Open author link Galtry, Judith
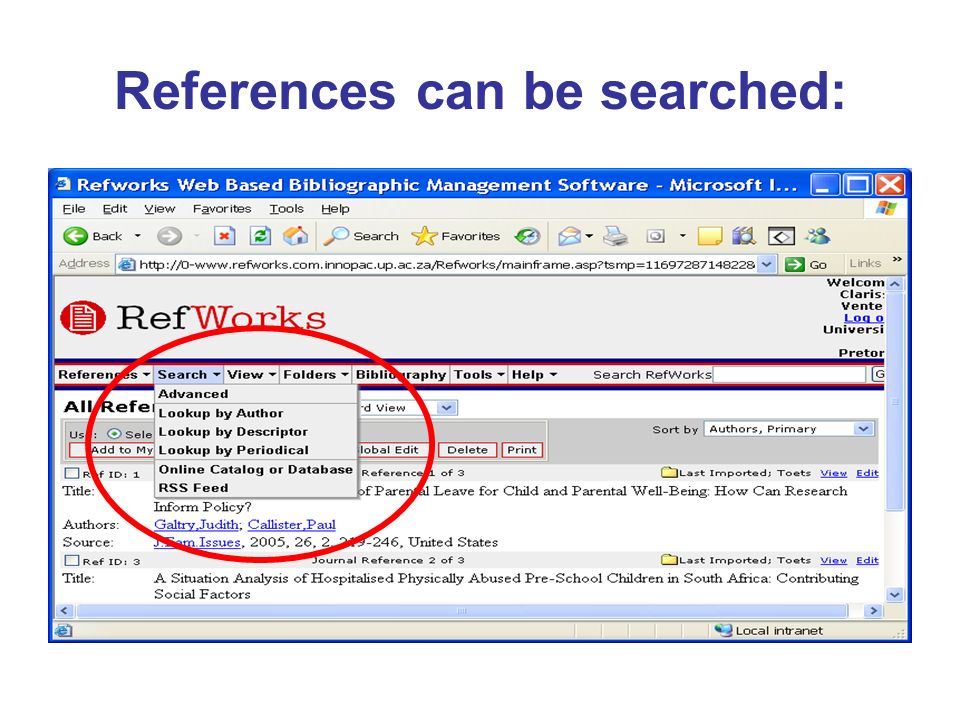960x720 pixels. (x=196, y=524)
